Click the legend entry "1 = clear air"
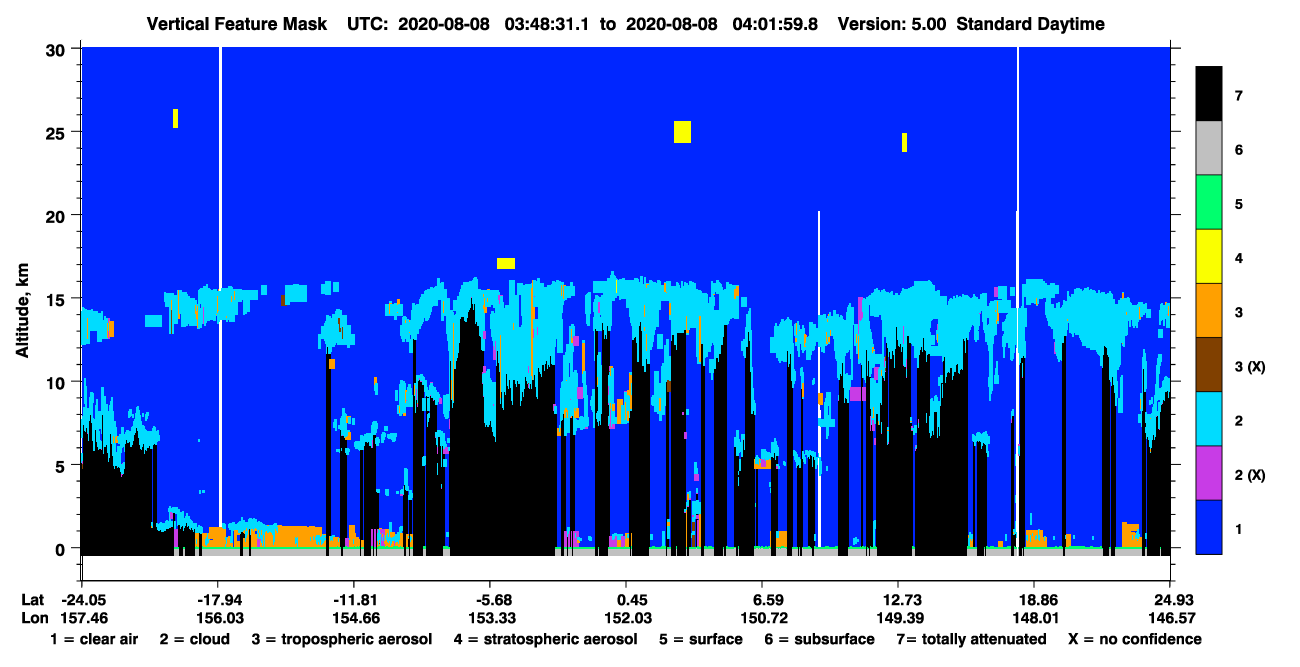The height and width of the screenshot is (667, 1300). (x=94, y=639)
